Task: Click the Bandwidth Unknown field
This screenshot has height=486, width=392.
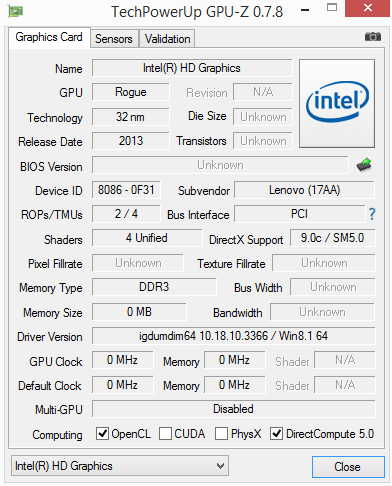Action: click(x=323, y=312)
